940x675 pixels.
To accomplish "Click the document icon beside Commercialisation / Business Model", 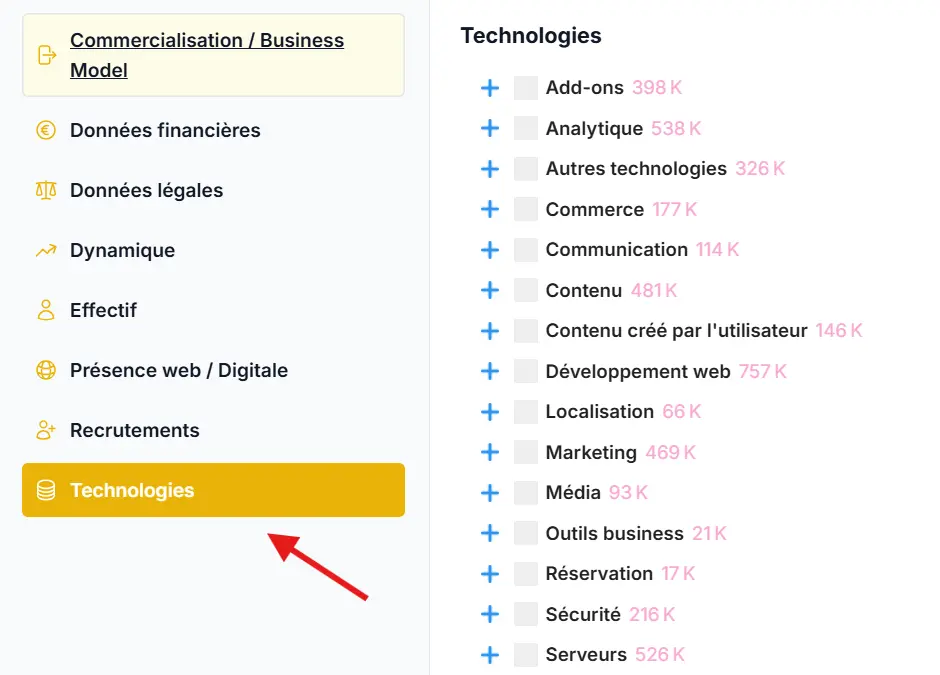I will click(x=44, y=55).
